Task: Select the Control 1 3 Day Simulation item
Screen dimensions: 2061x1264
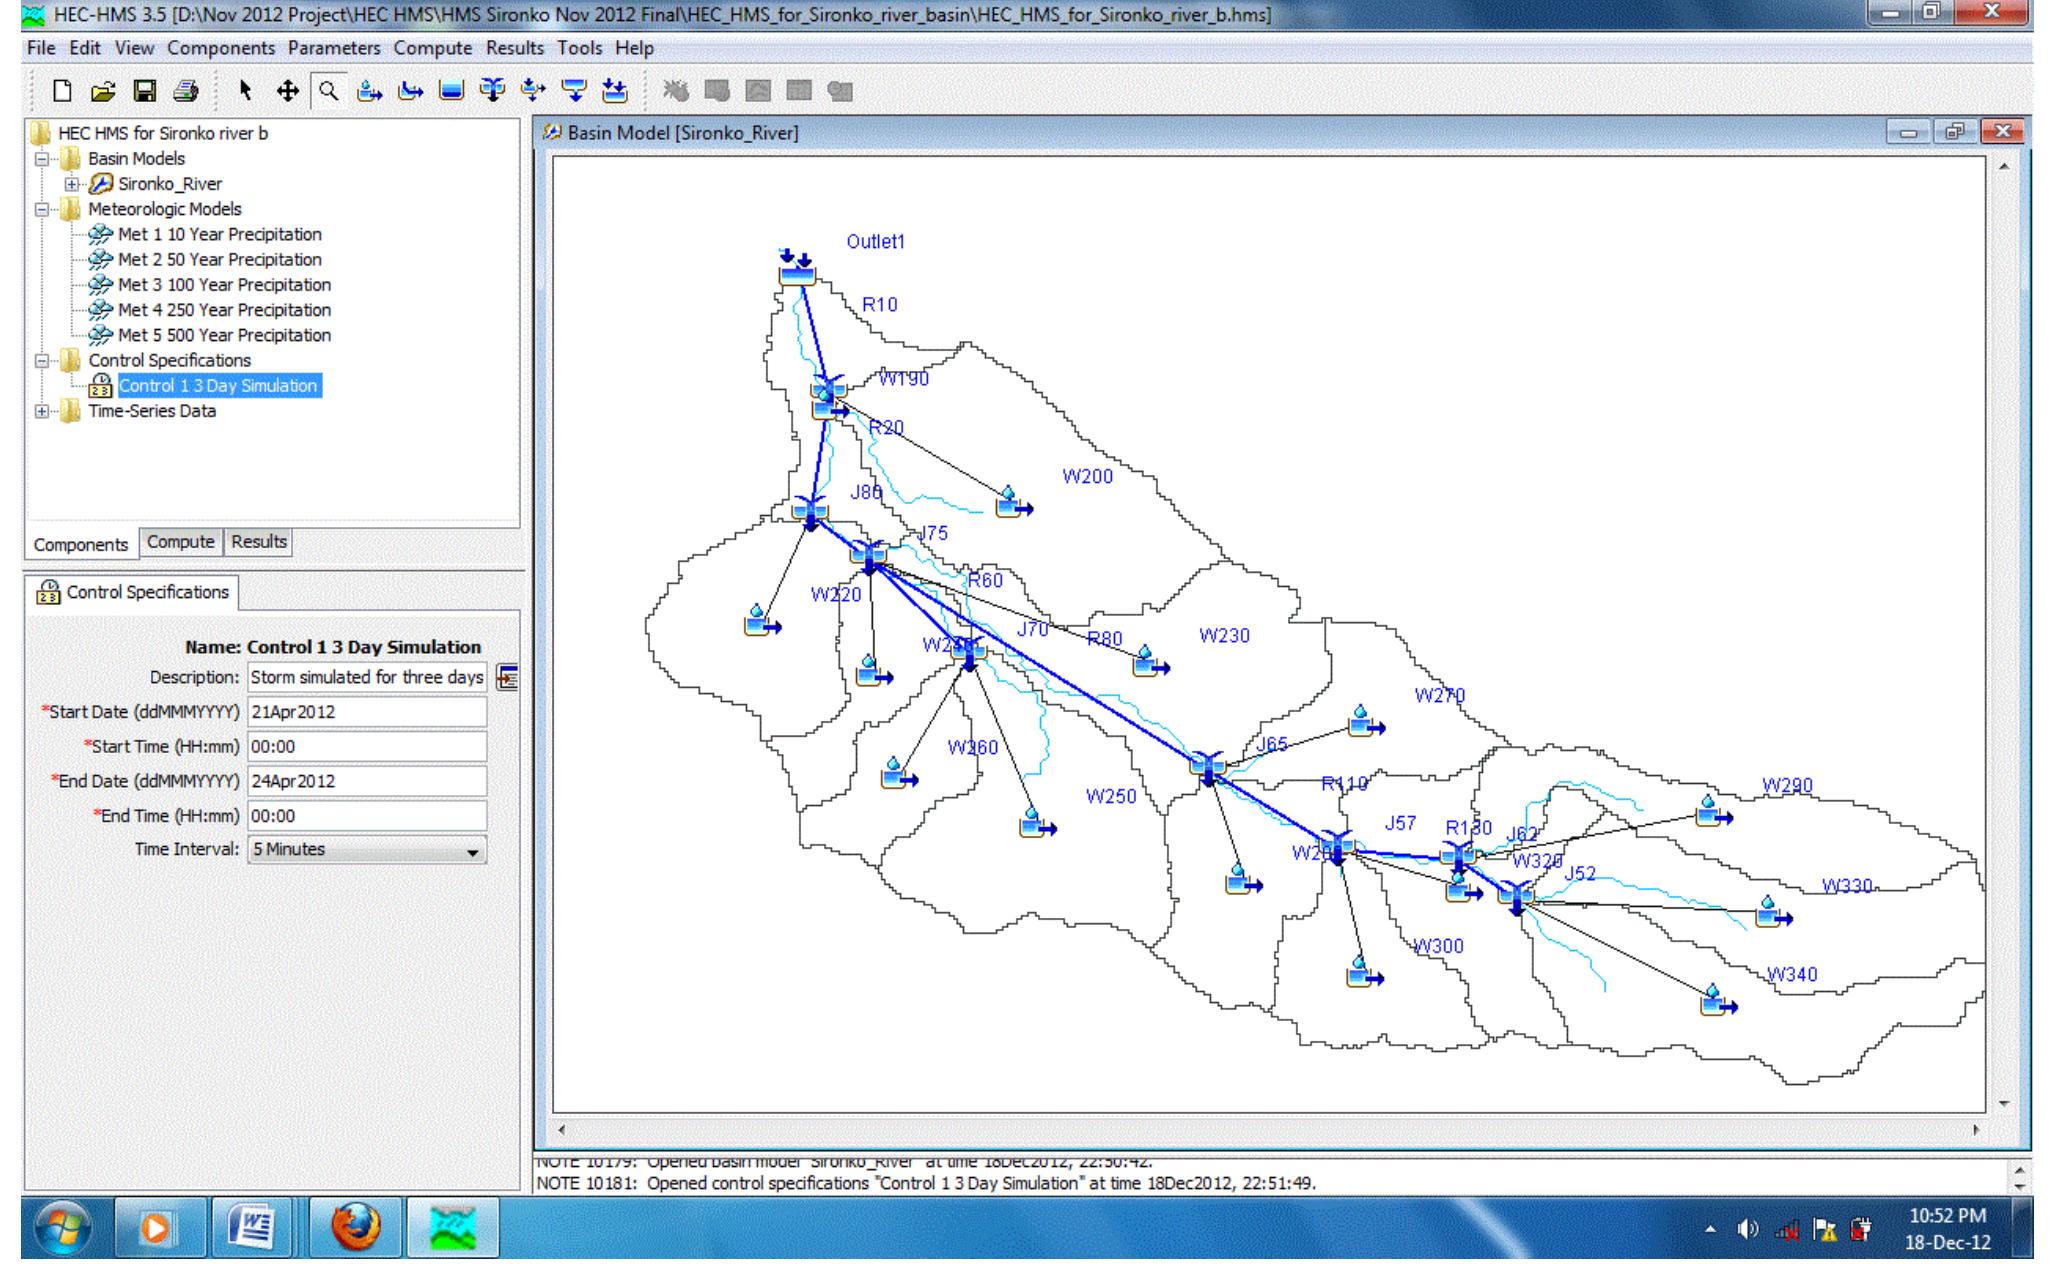Action: coord(219,386)
